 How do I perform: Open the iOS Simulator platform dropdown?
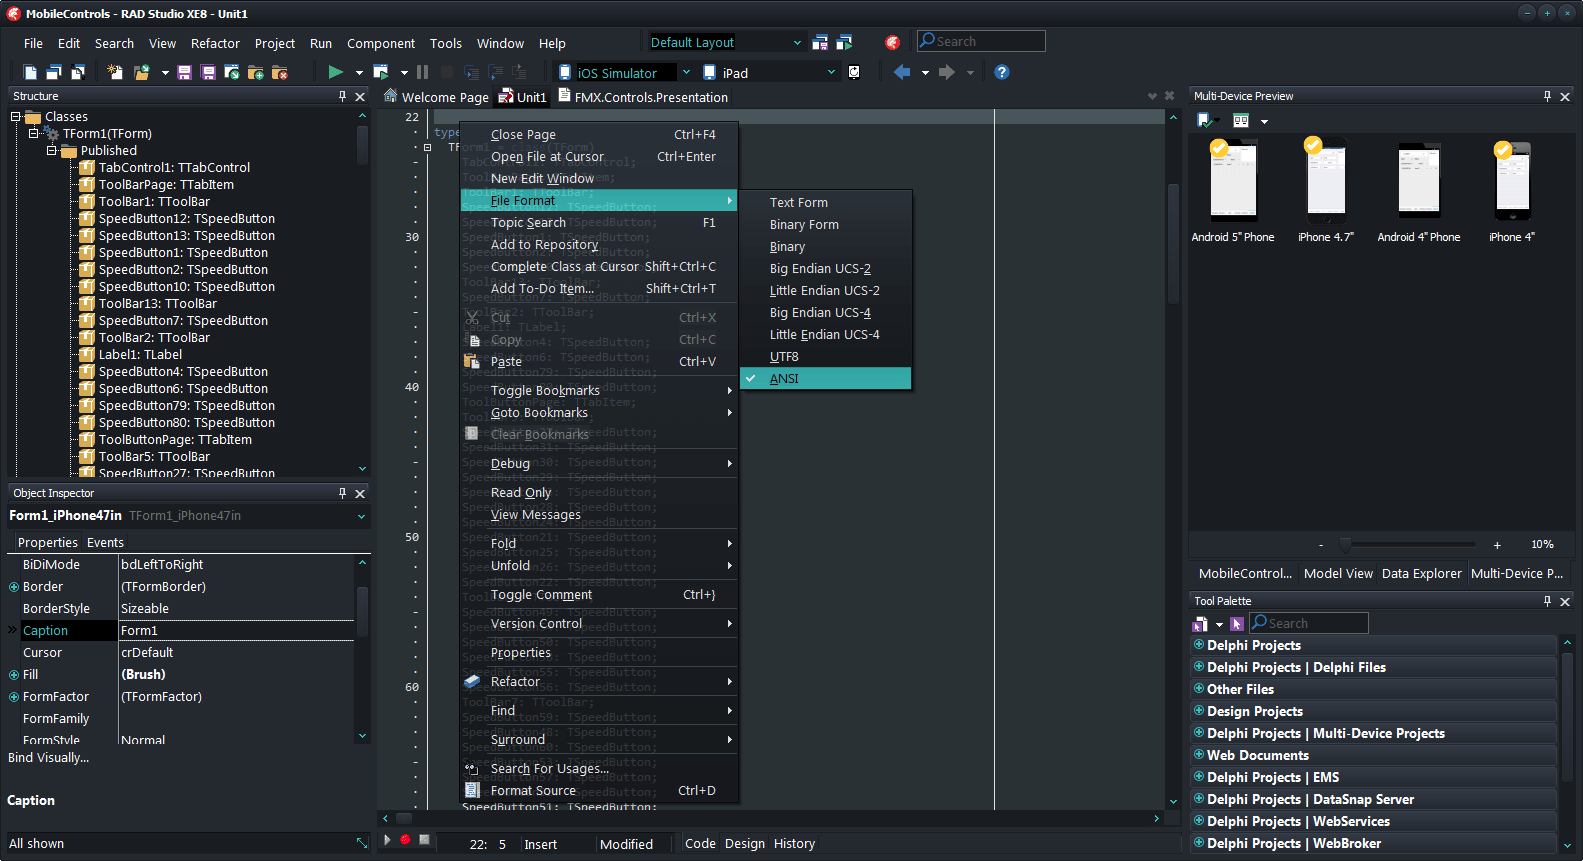tap(686, 72)
